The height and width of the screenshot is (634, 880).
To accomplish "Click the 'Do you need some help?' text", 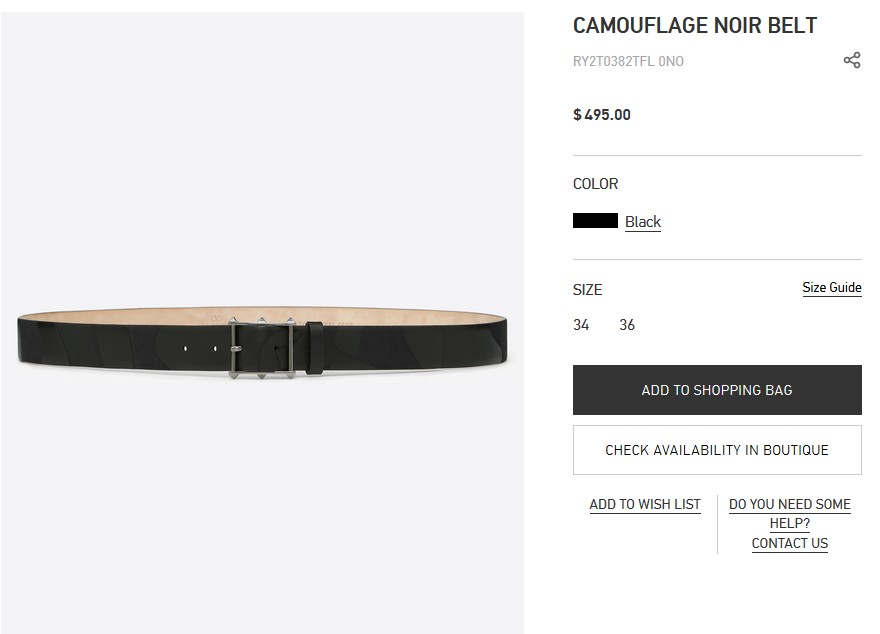I will point(790,513).
